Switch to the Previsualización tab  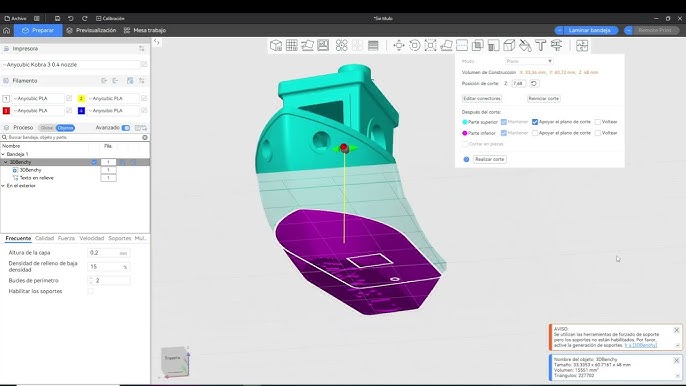[91, 30]
